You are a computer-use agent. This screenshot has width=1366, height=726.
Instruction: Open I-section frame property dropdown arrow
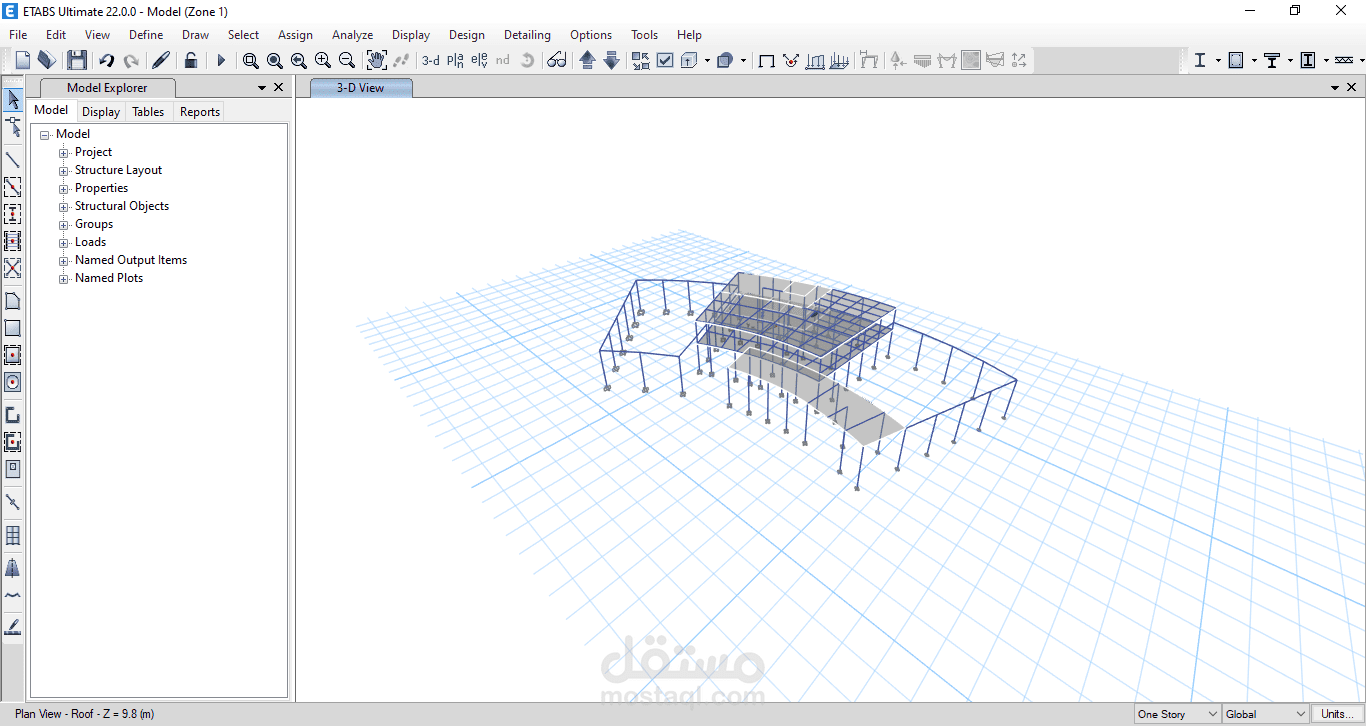point(1218,60)
